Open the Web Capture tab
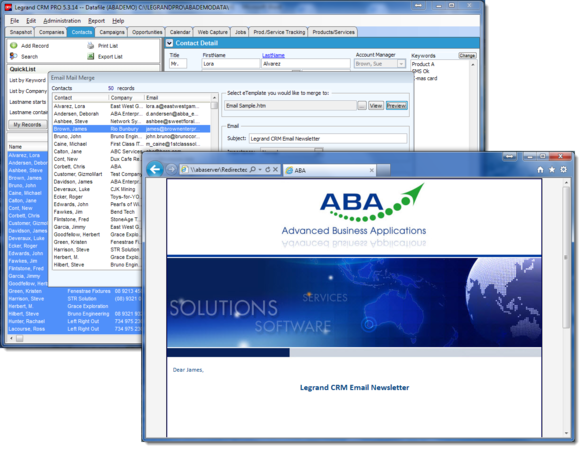This screenshot has width=582, height=449. pyautogui.click(x=212, y=32)
